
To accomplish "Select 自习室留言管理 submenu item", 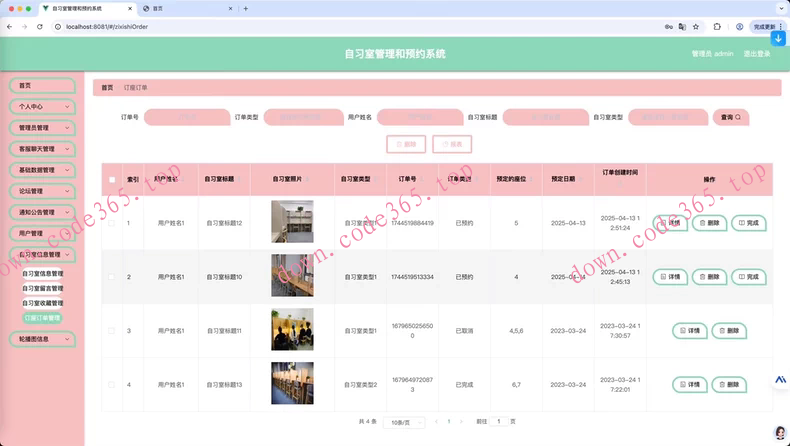I will 42,288.
